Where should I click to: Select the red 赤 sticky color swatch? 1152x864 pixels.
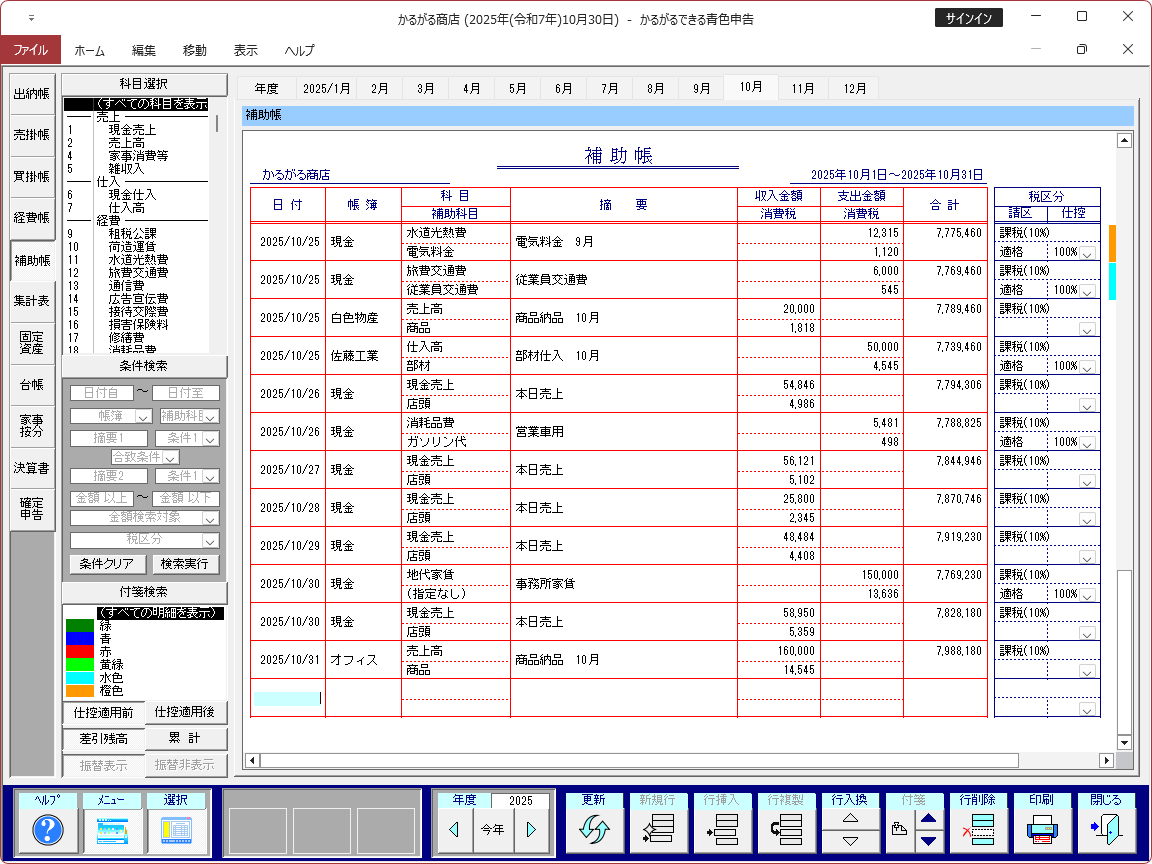click(x=79, y=651)
